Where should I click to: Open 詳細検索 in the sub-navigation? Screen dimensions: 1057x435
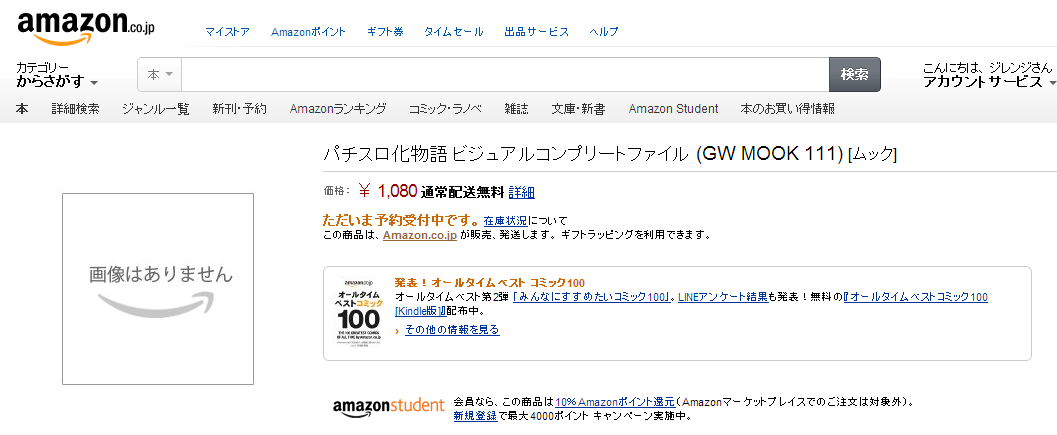pyautogui.click(x=75, y=109)
